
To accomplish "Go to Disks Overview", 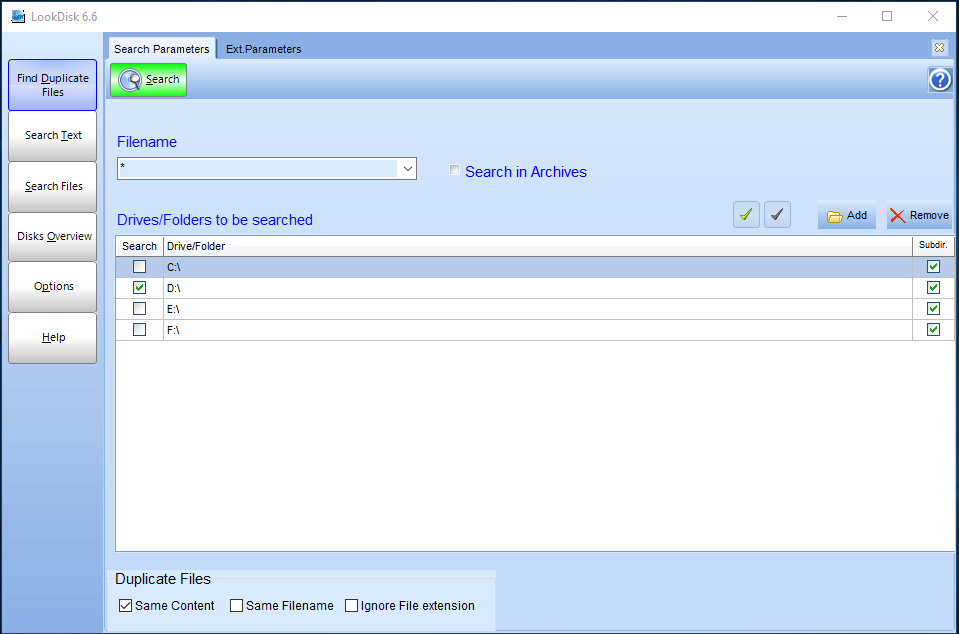I will (x=53, y=237).
